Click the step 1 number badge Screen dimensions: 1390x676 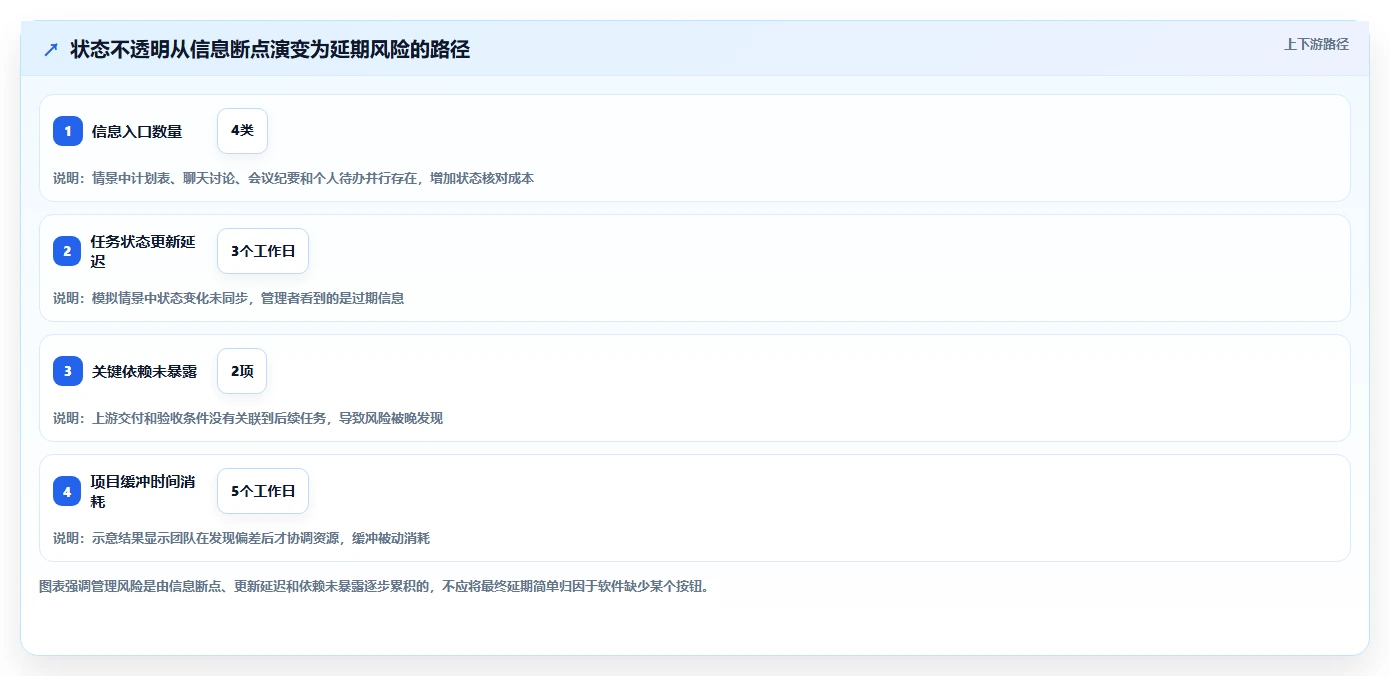coord(68,131)
